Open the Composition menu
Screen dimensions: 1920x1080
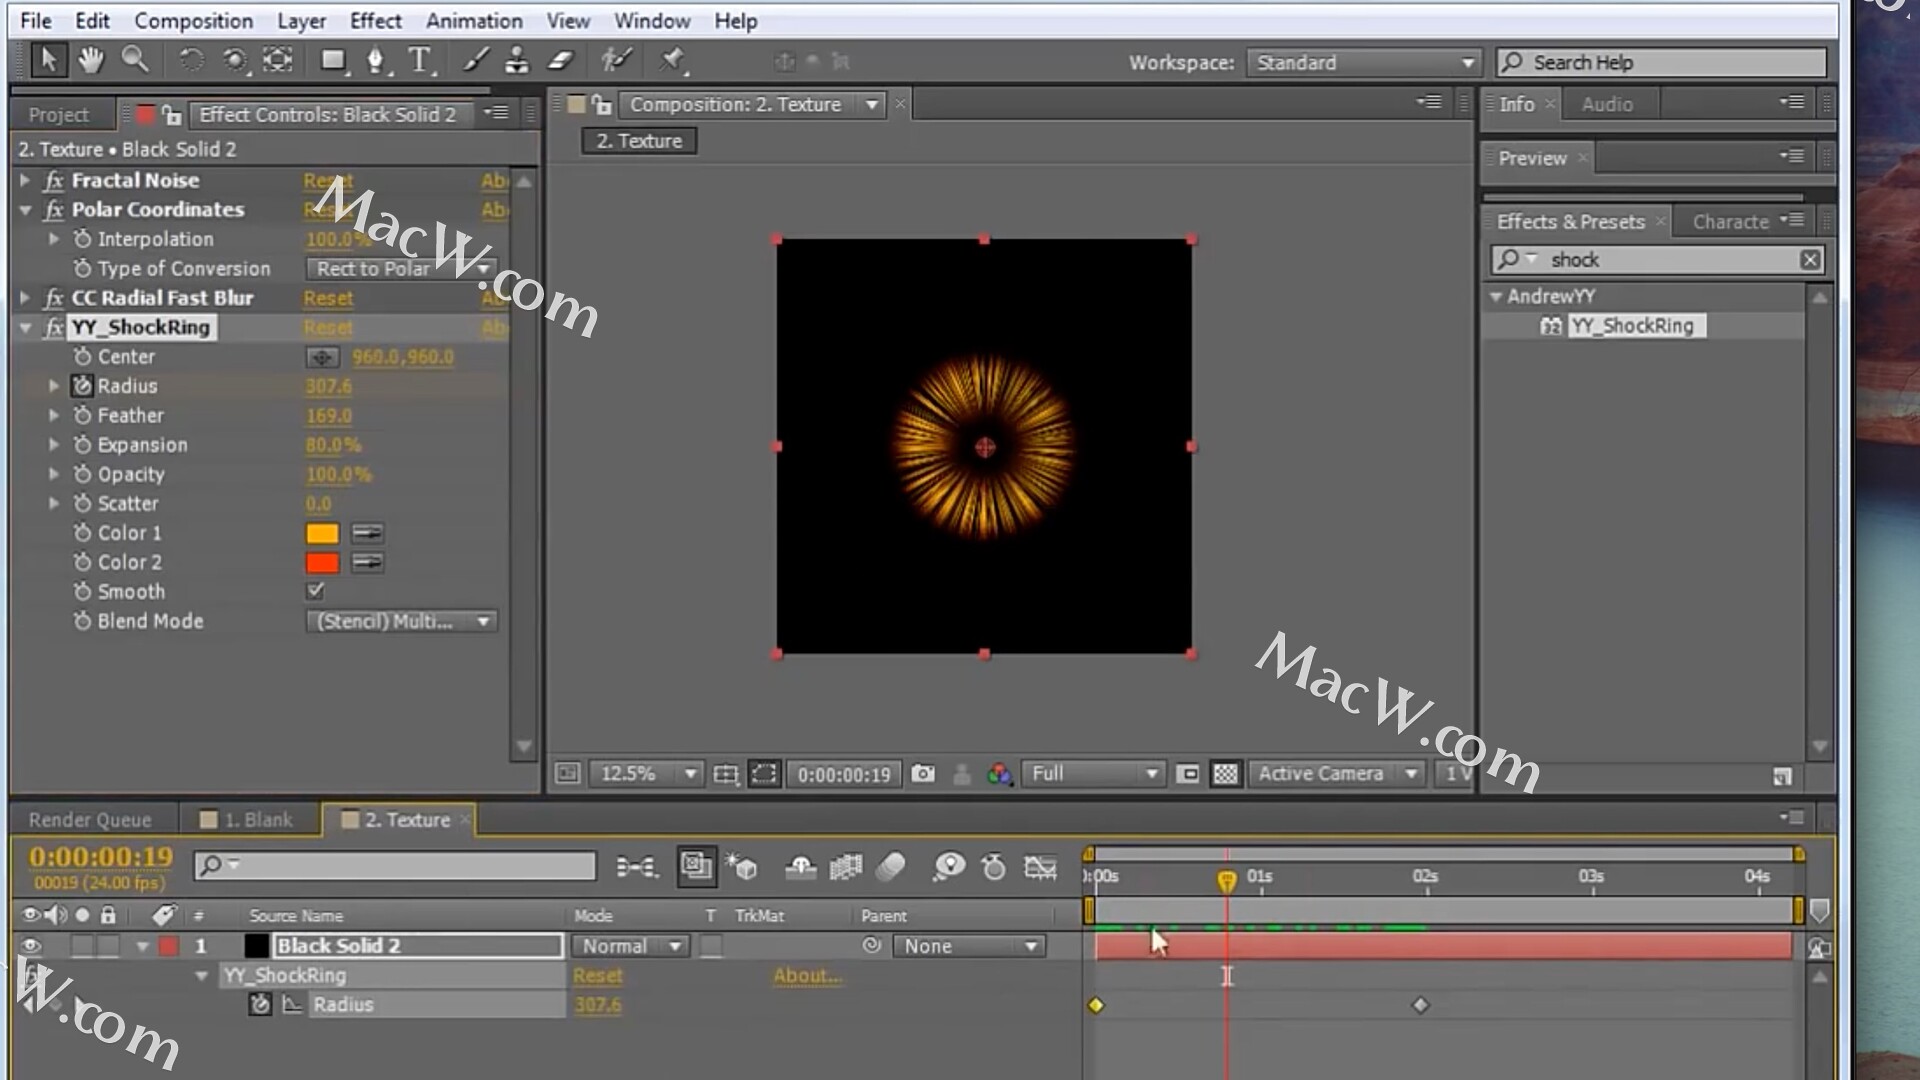pos(193,21)
